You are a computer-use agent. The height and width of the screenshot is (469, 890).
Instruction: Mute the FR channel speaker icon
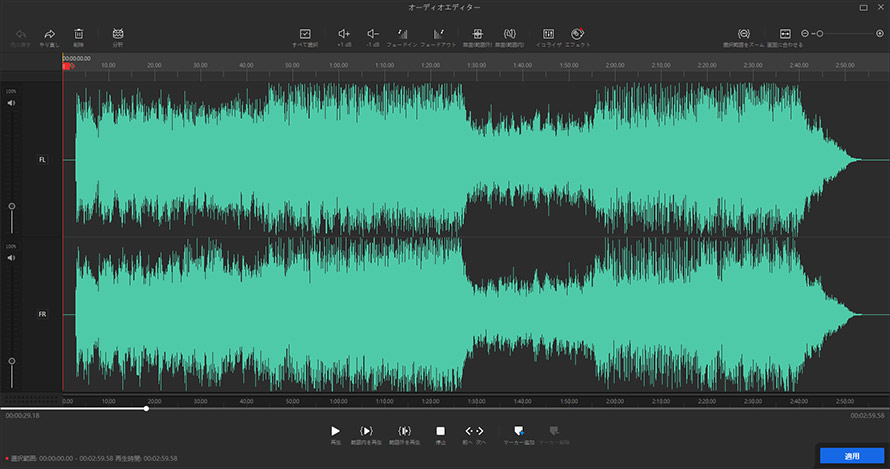pyautogui.click(x=11, y=258)
